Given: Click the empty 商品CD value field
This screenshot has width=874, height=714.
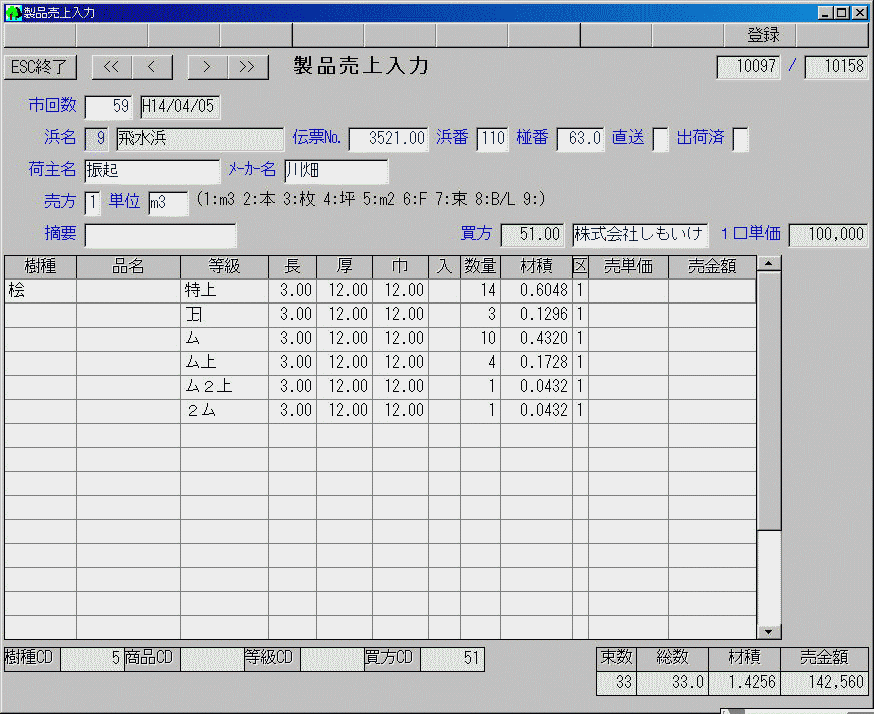Looking at the screenshot, I should [x=212, y=659].
